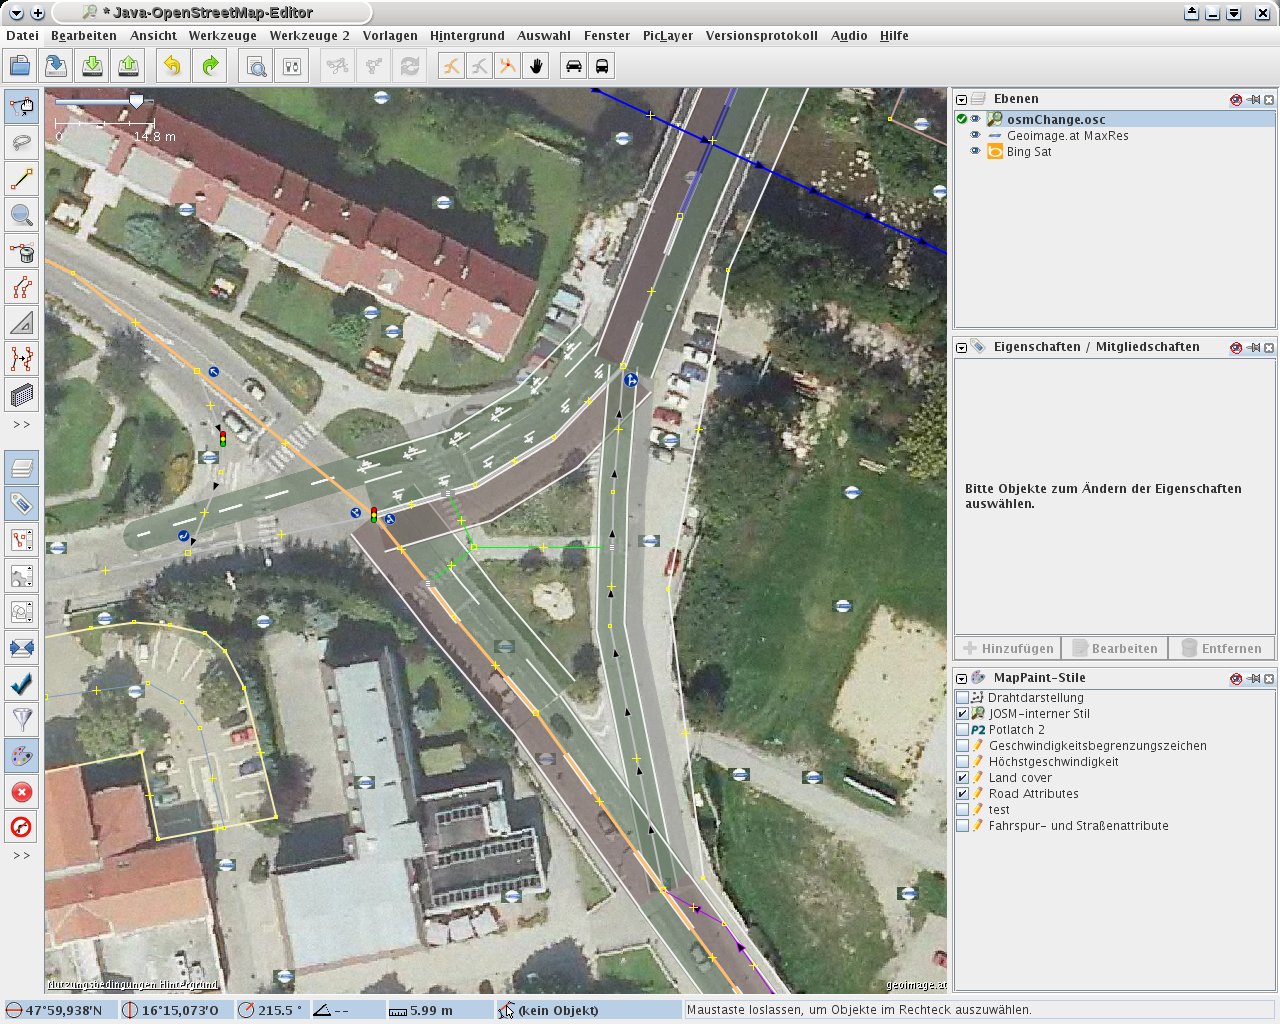Image resolution: width=1280 pixels, height=1024 pixels.
Task: Click the heading 215.5° status field
Action: pos(273,1010)
